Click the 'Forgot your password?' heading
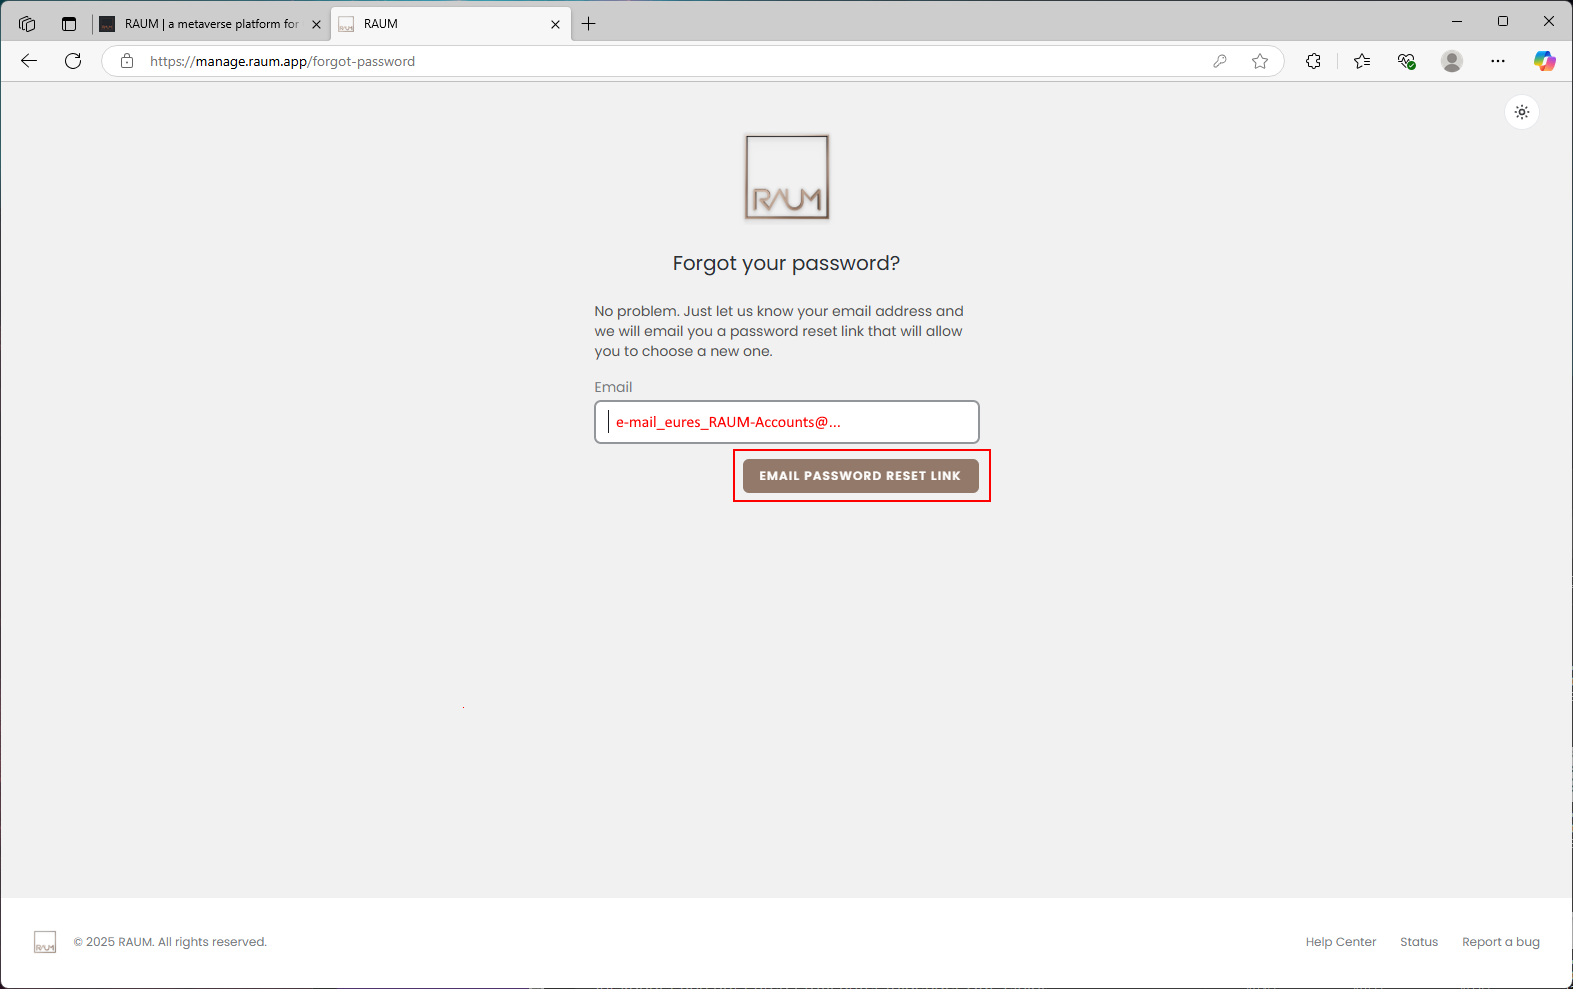This screenshot has width=1573, height=989. 786,263
